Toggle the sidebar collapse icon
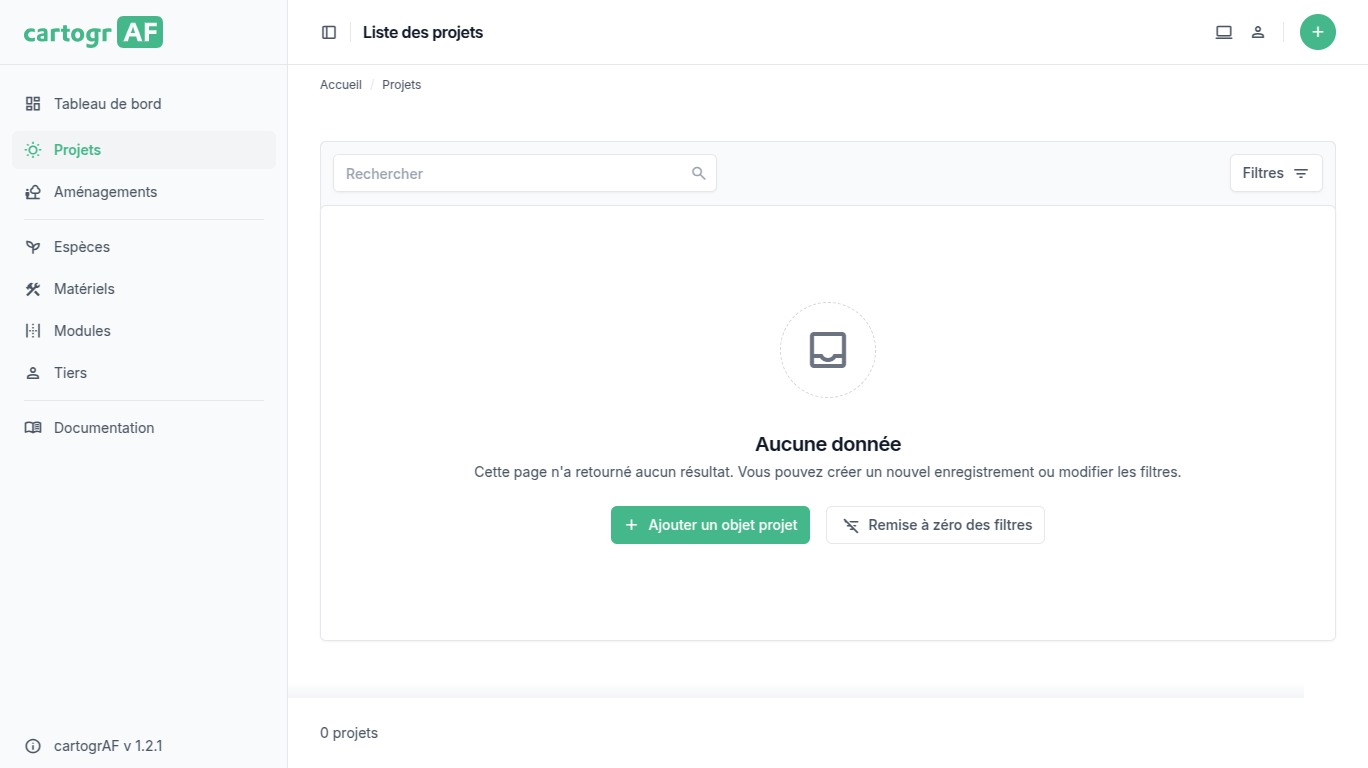Image resolution: width=1368 pixels, height=768 pixels. 329,32
